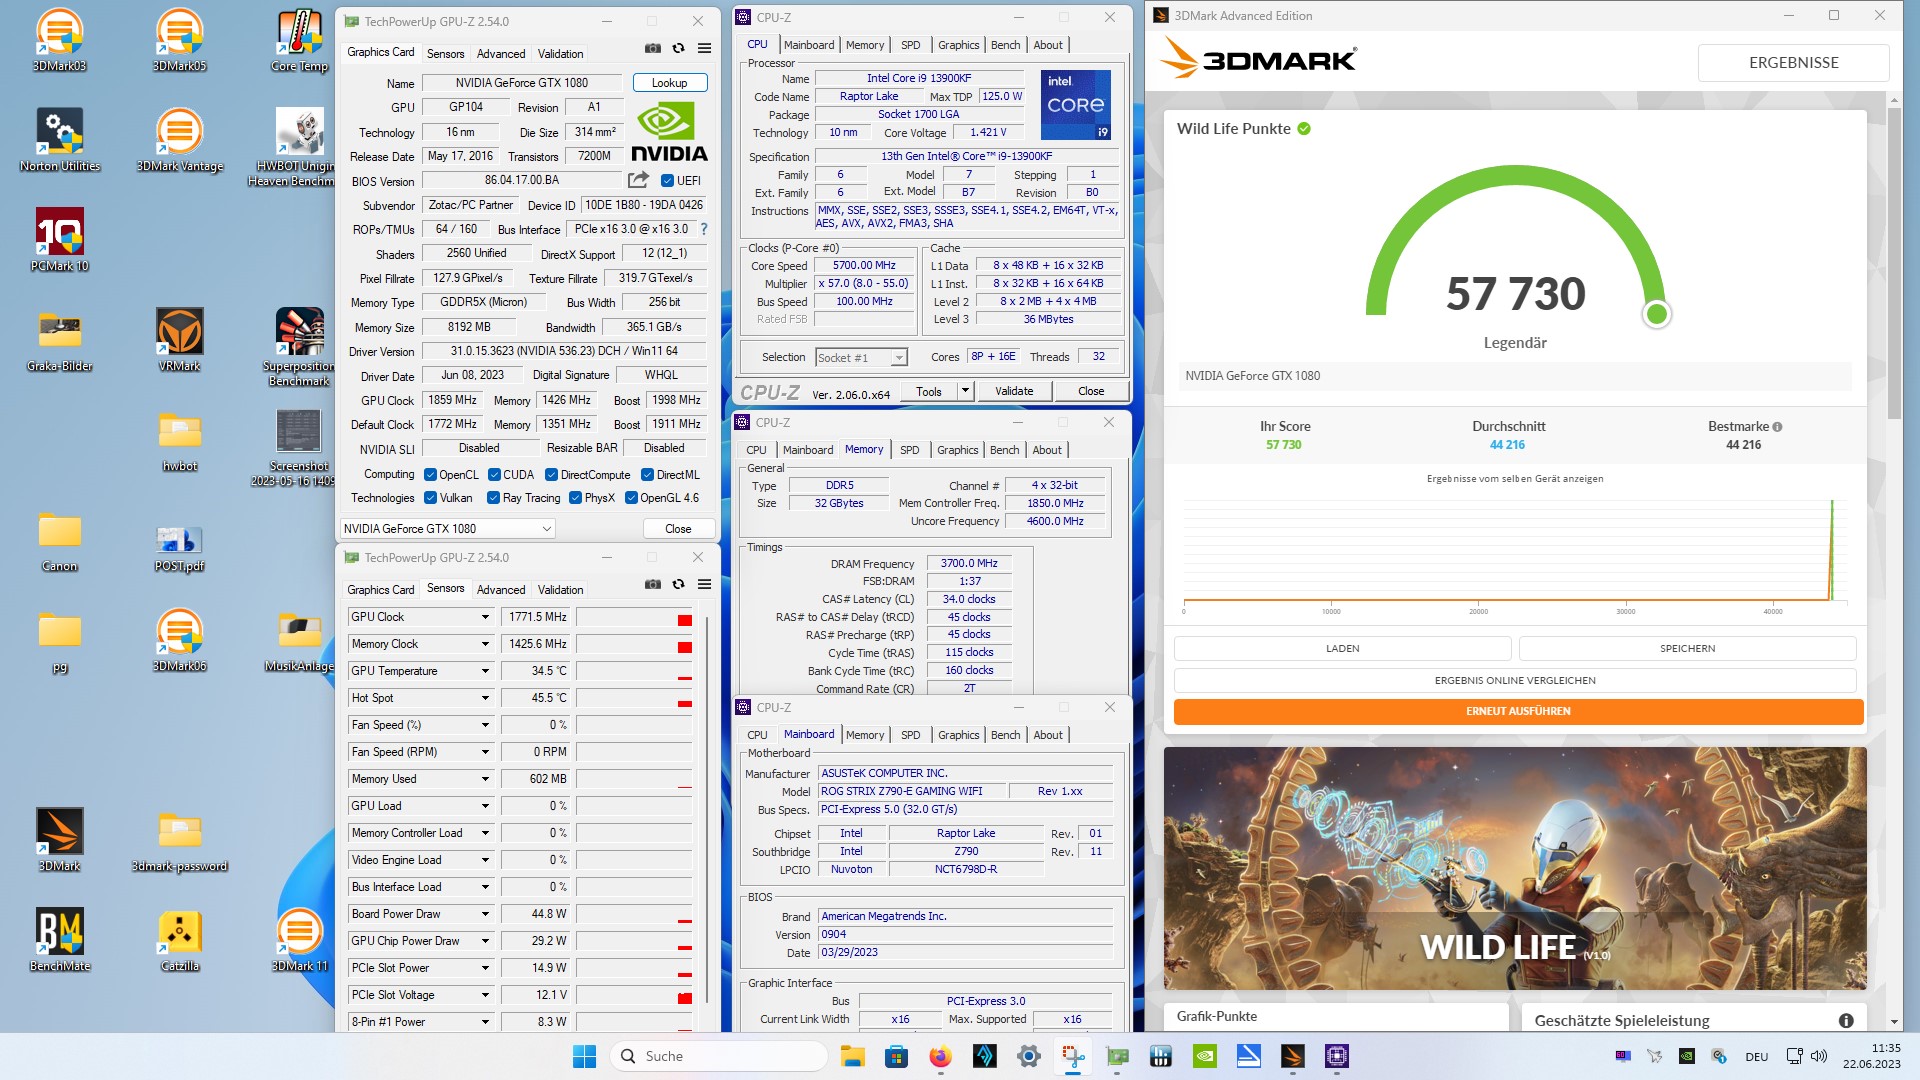Launch Core Temp from the desktop
This screenshot has width=1920, height=1080.
(300, 40)
